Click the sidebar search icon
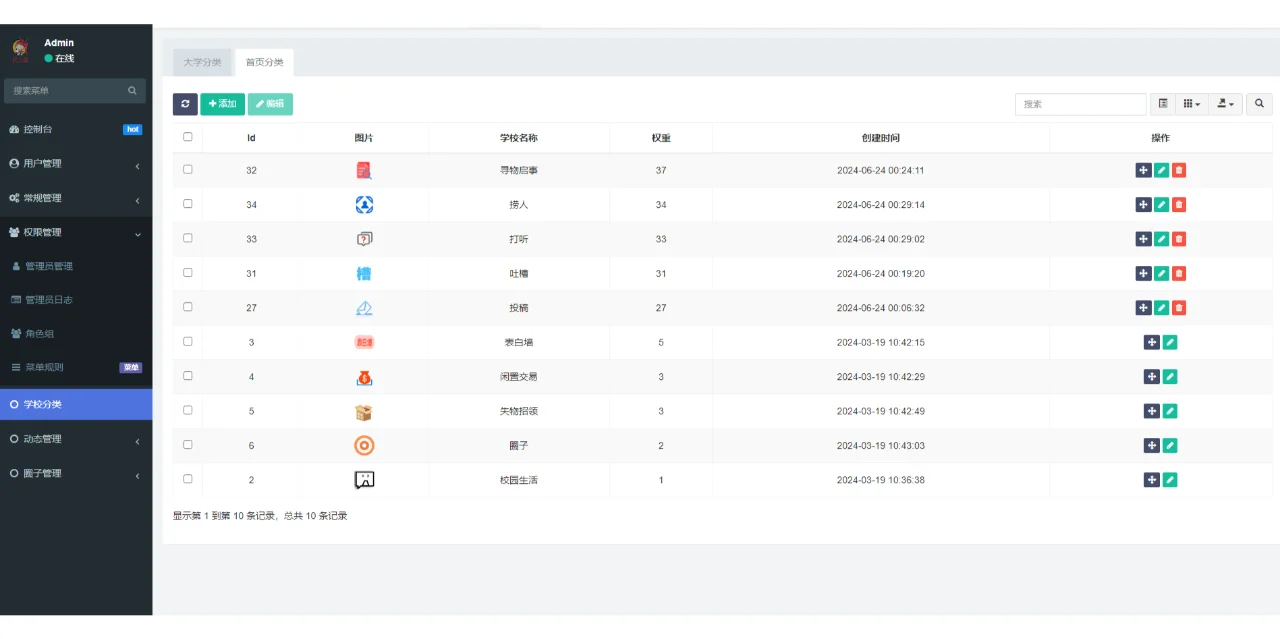Viewport: 1280px width, 639px height. click(131, 91)
